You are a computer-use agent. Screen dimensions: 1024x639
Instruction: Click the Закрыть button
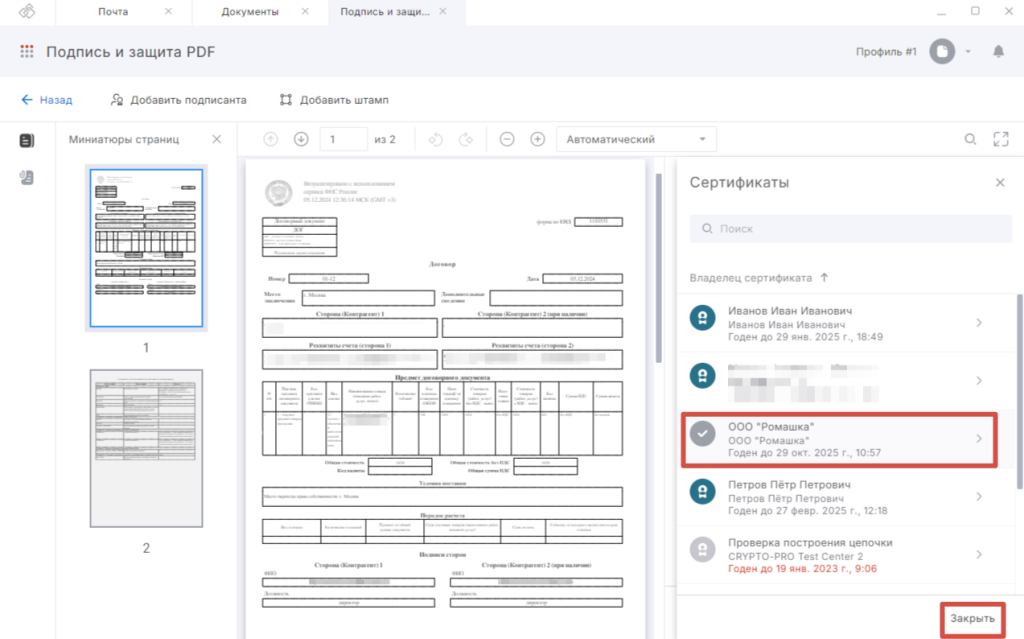tap(972, 619)
